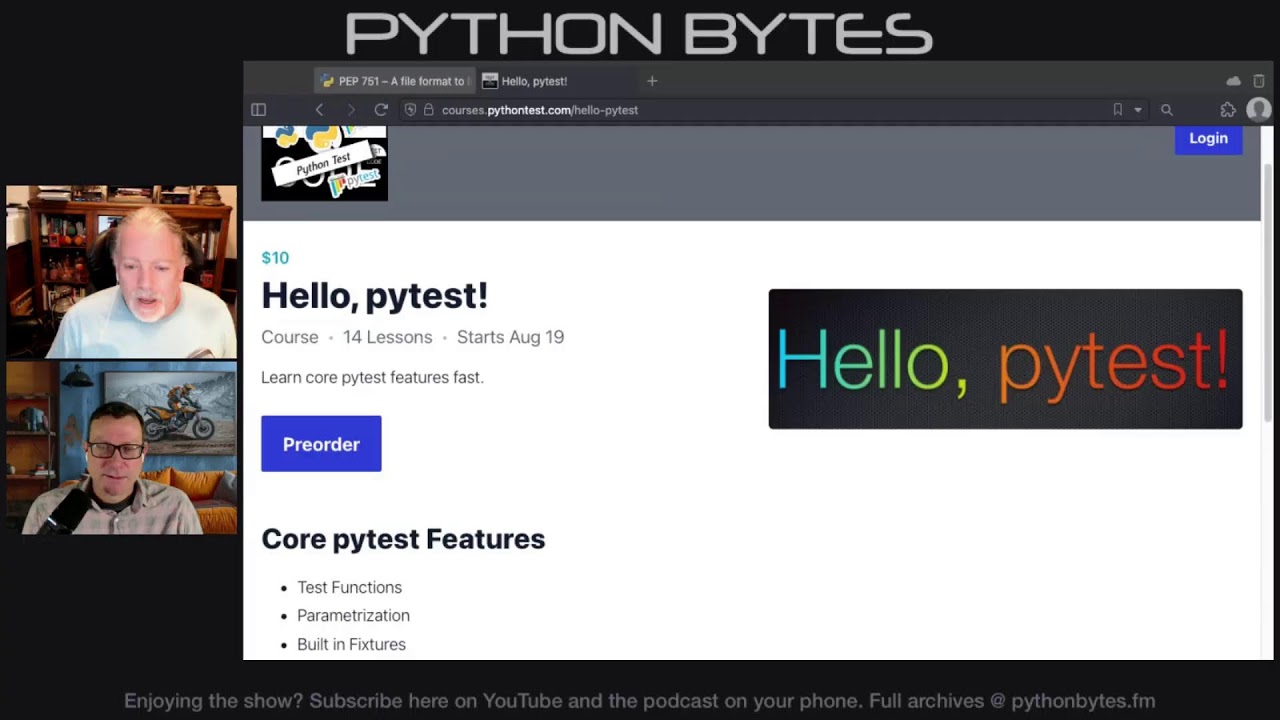
Task: Open the bookmark dropdown arrow
Action: point(1138,110)
